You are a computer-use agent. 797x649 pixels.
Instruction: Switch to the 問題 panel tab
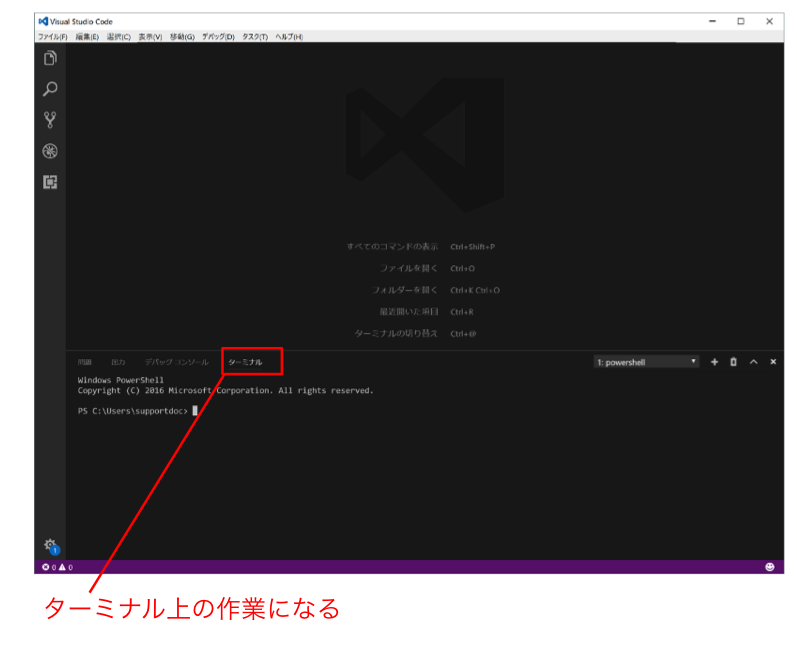[x=84, y=362]
